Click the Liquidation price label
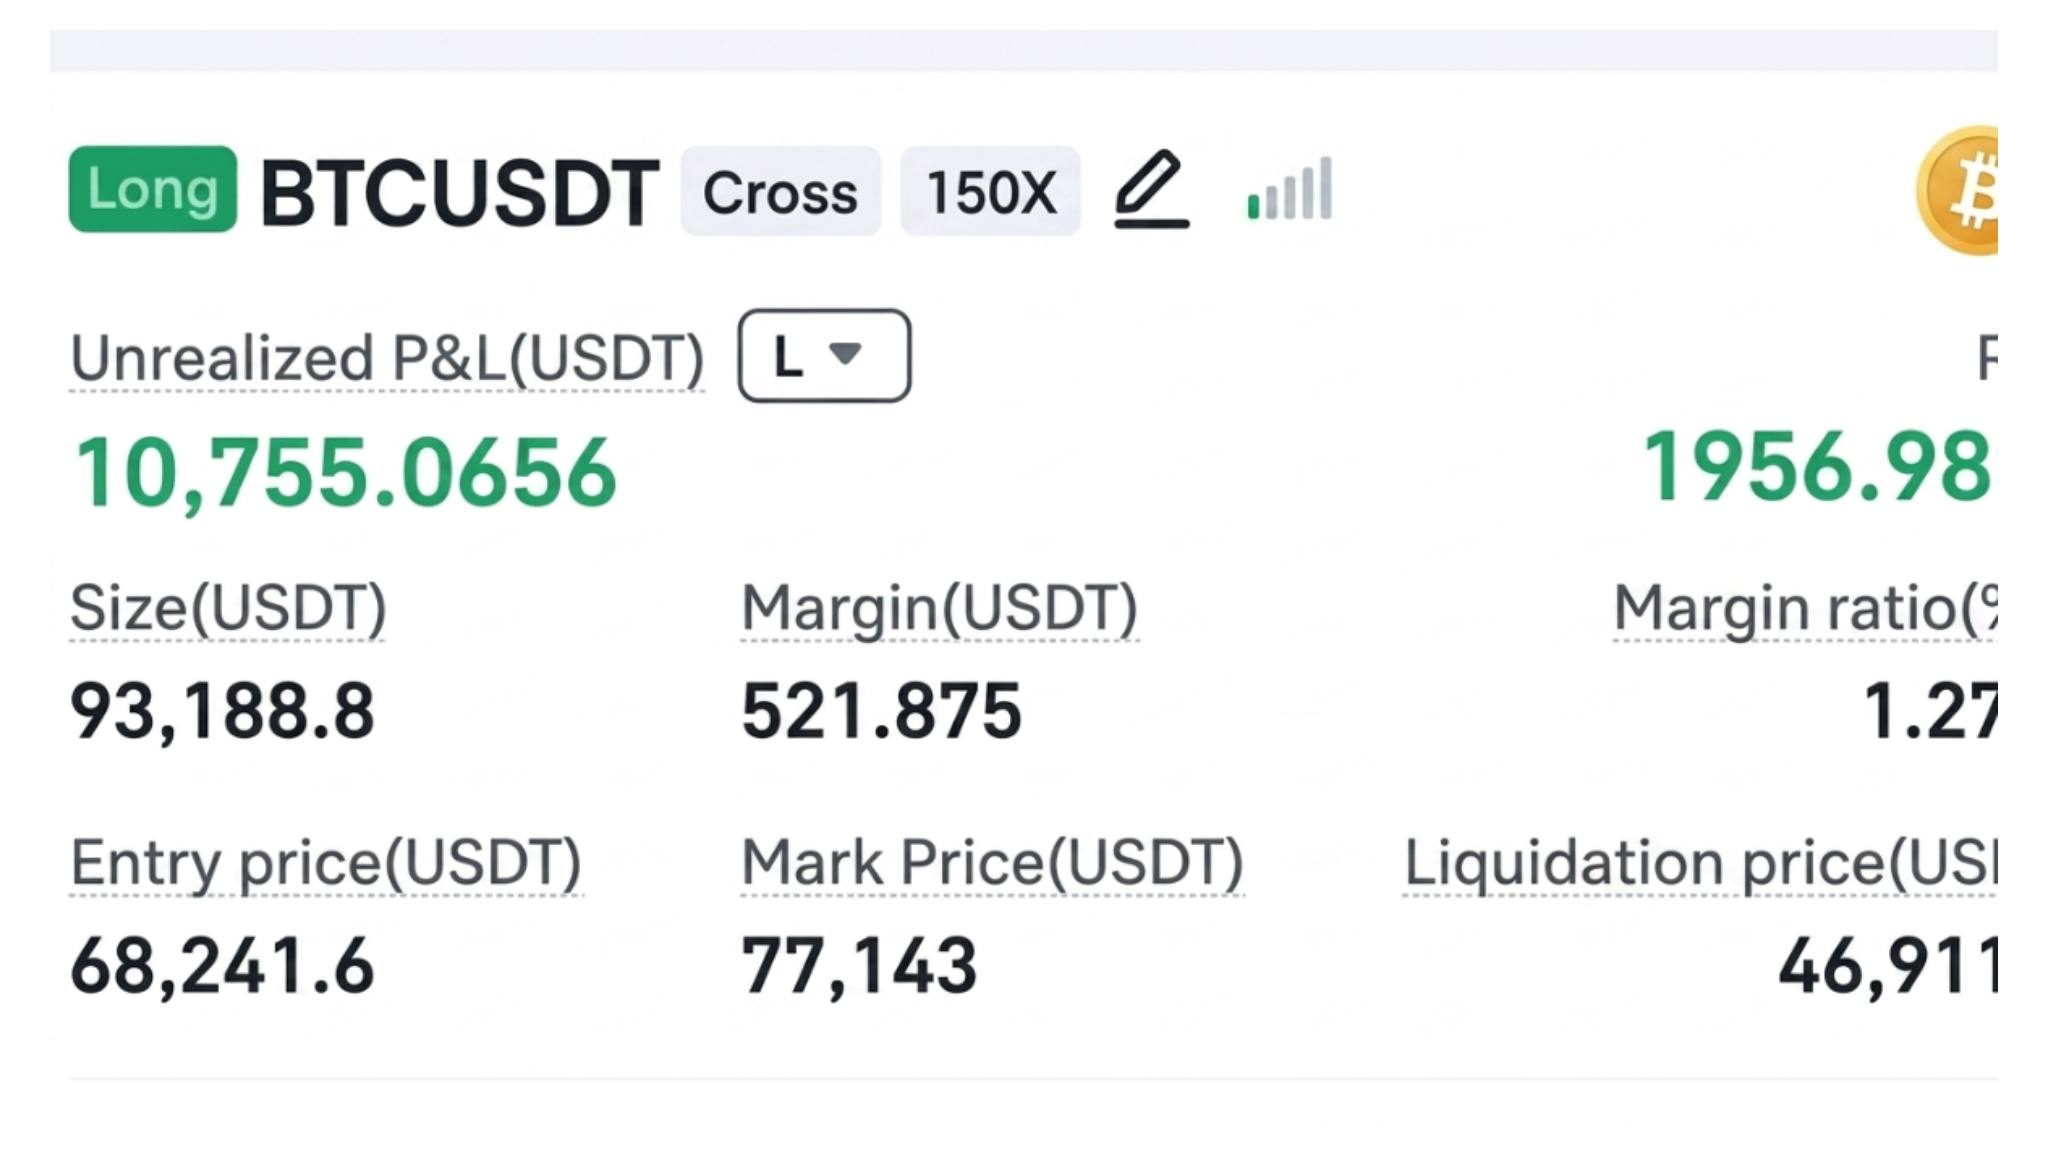 coord(1700,863)
